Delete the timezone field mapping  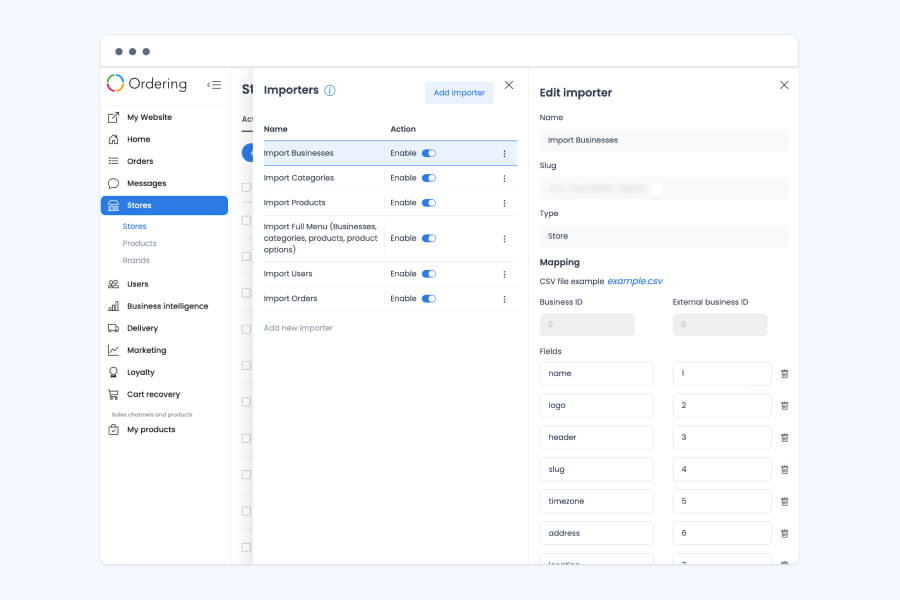pos(785,502)
